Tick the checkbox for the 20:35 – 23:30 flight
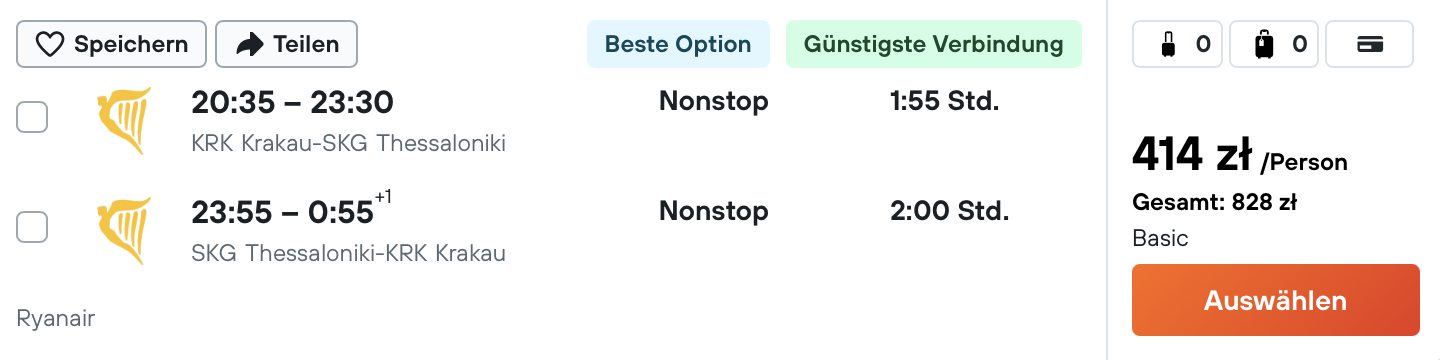Screen dimensions: 1440x360 point(32,118)
